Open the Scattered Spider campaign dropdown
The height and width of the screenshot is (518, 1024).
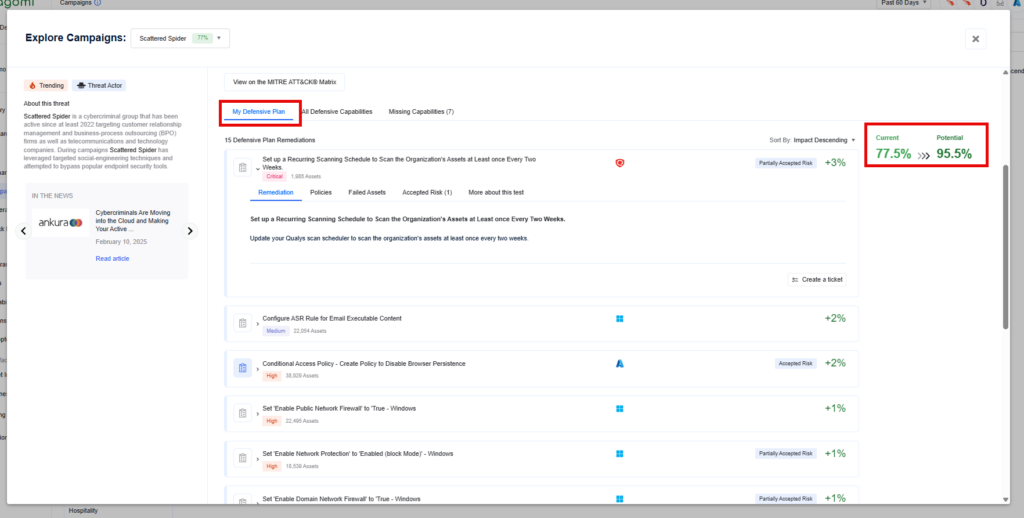(x=180, y=39)
